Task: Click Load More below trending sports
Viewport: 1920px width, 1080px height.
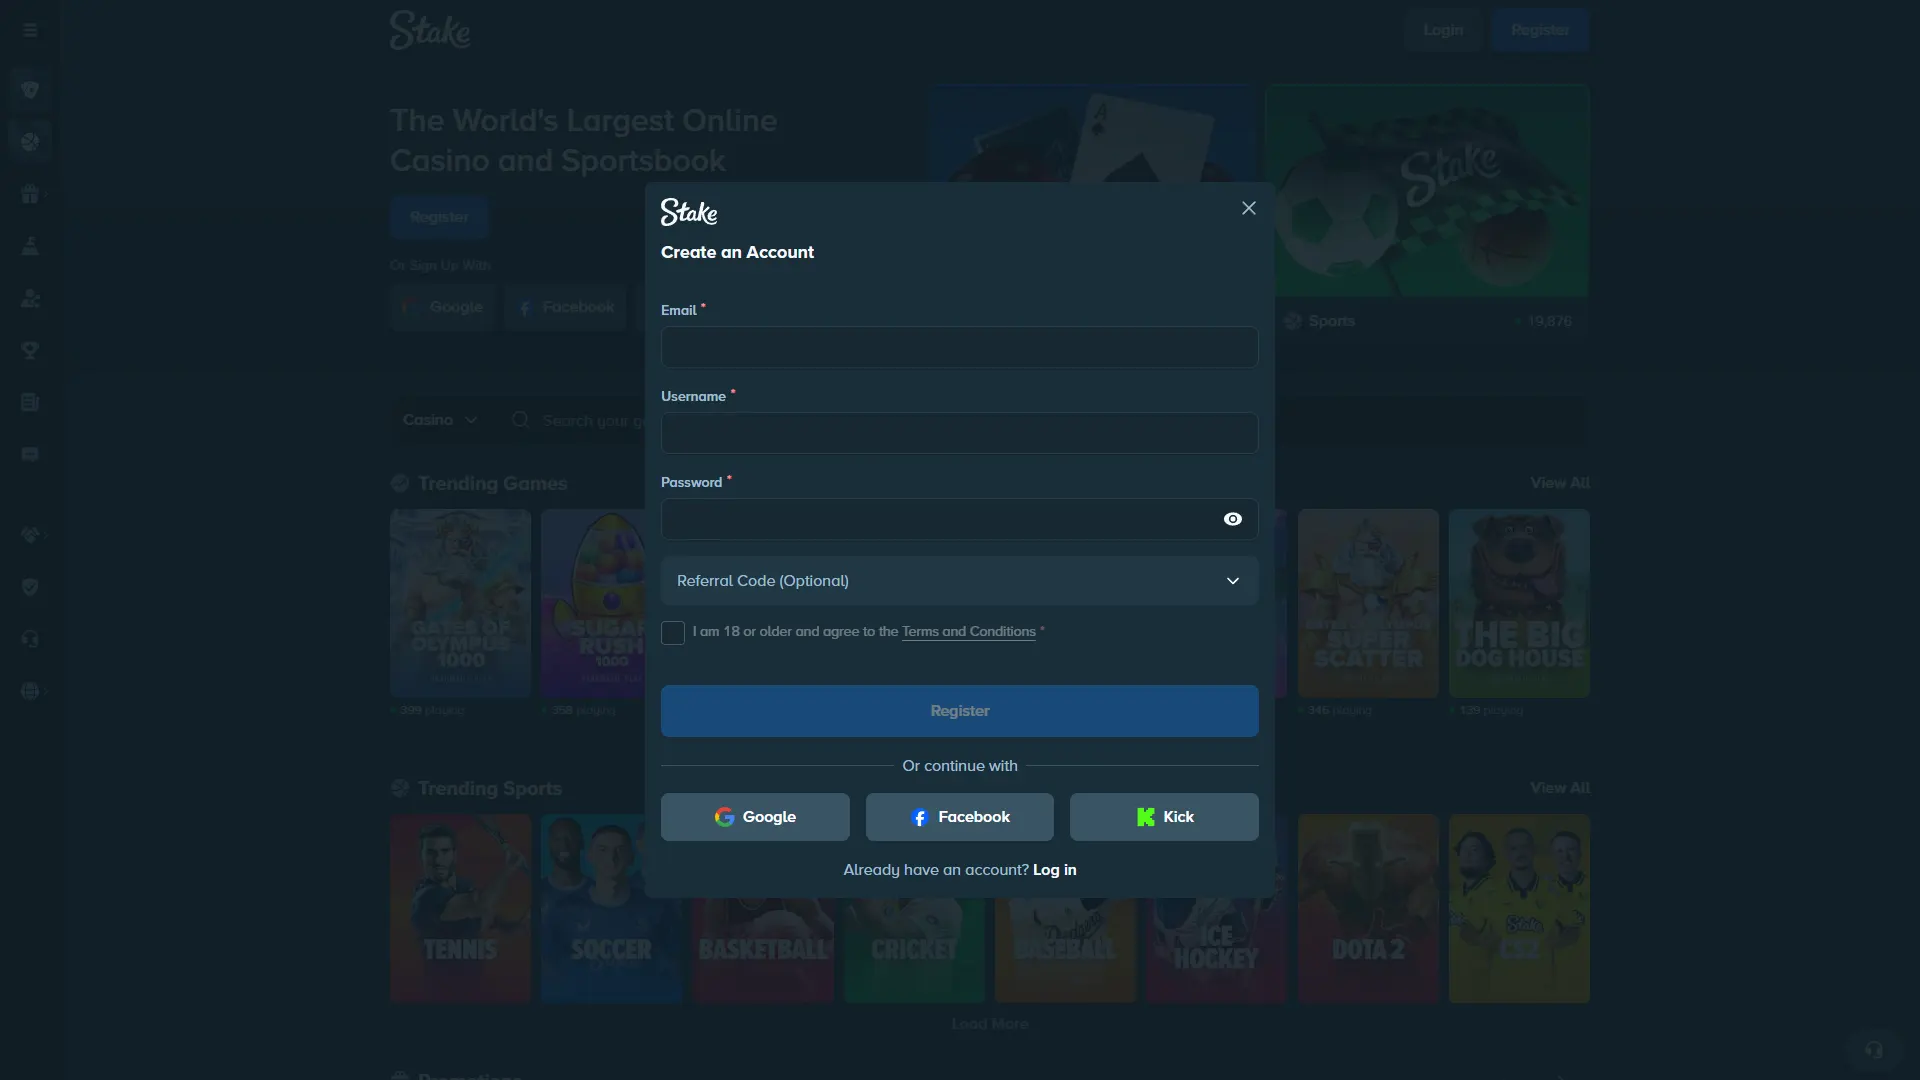Action: pos(989,1024)
